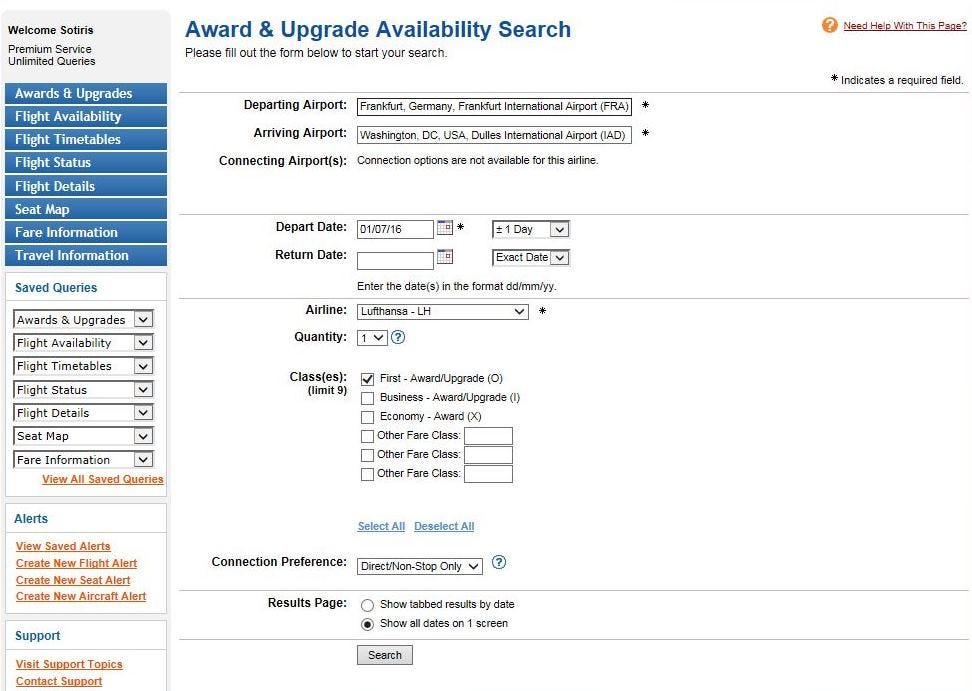Click Create New Flight Alert link
The height and width of the screenshot is (691, 972).
(x=76, y=563)
